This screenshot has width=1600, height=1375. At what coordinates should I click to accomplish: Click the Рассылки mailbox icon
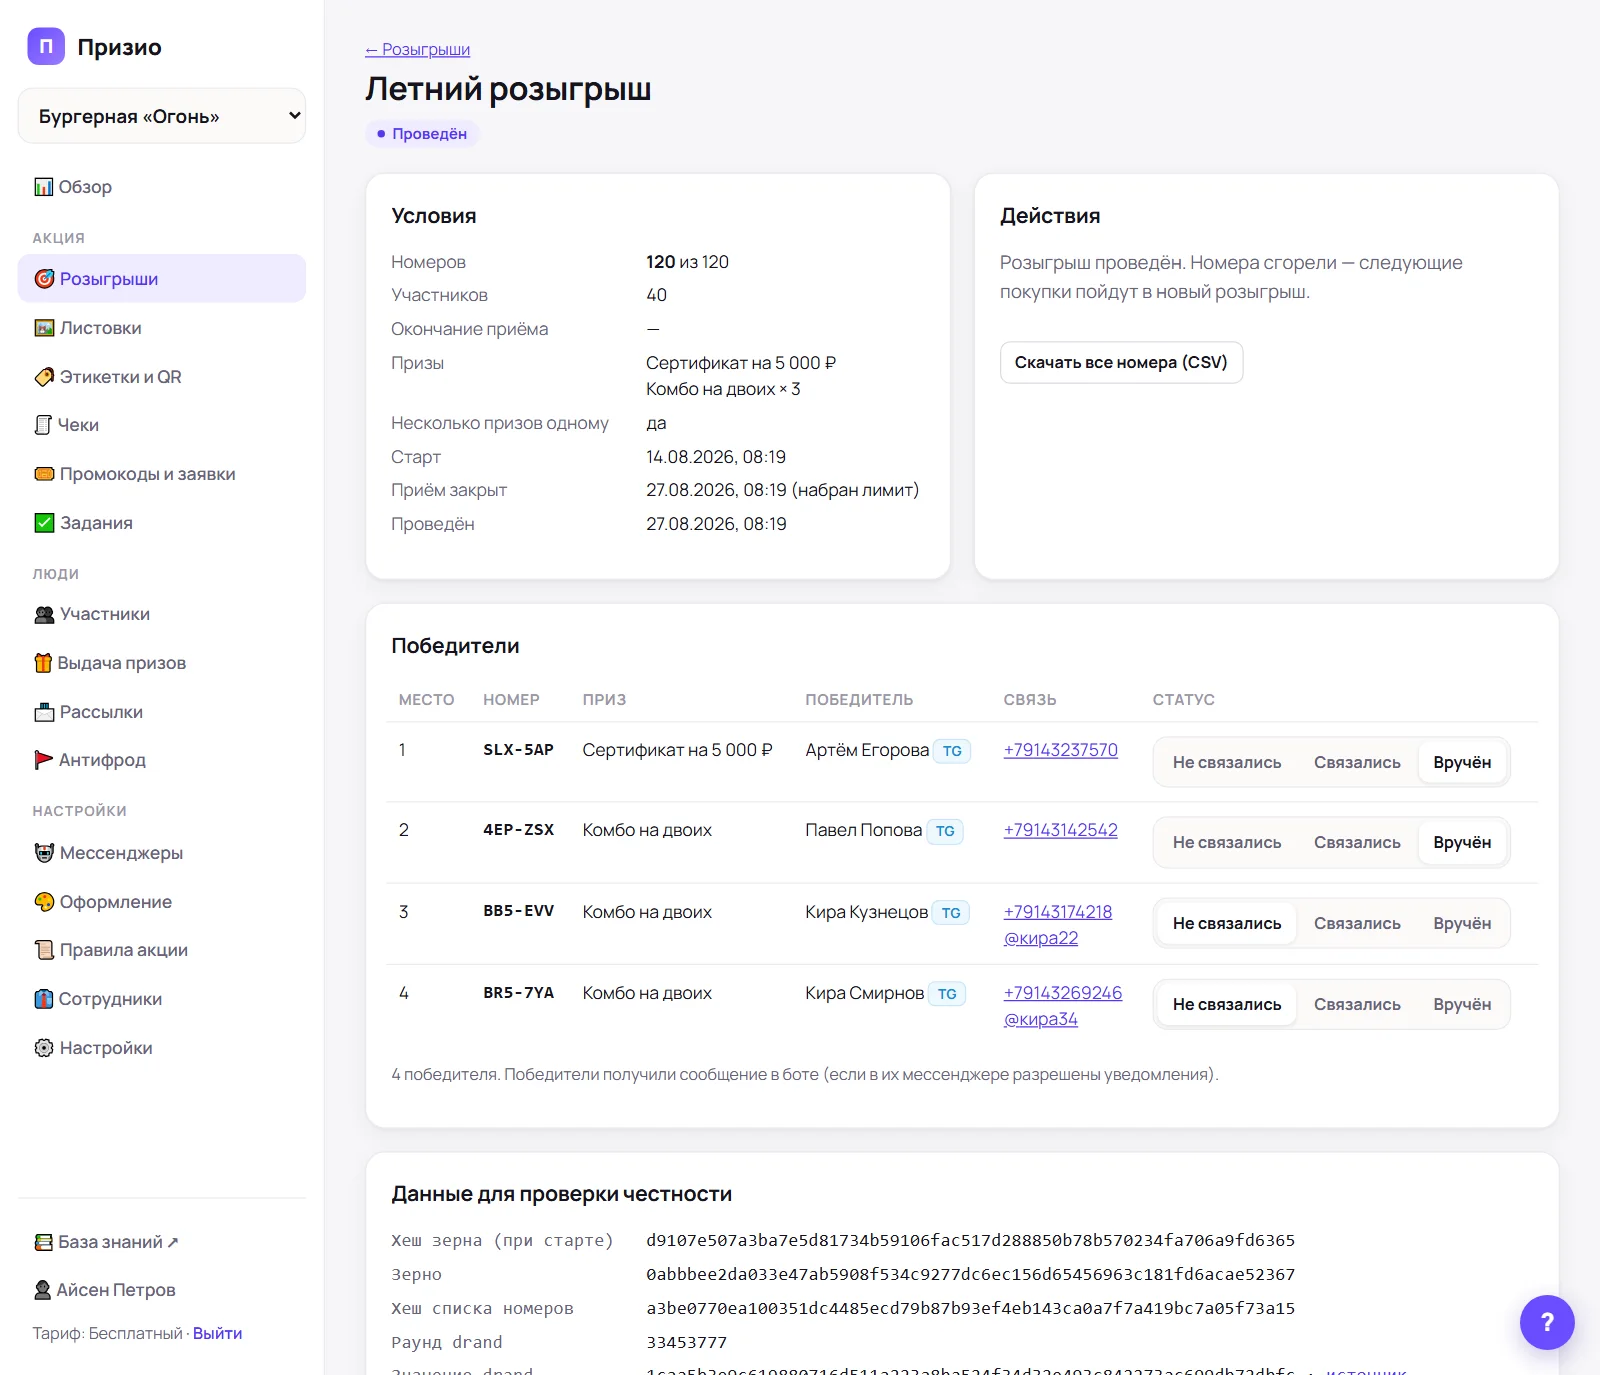point(44,712)
